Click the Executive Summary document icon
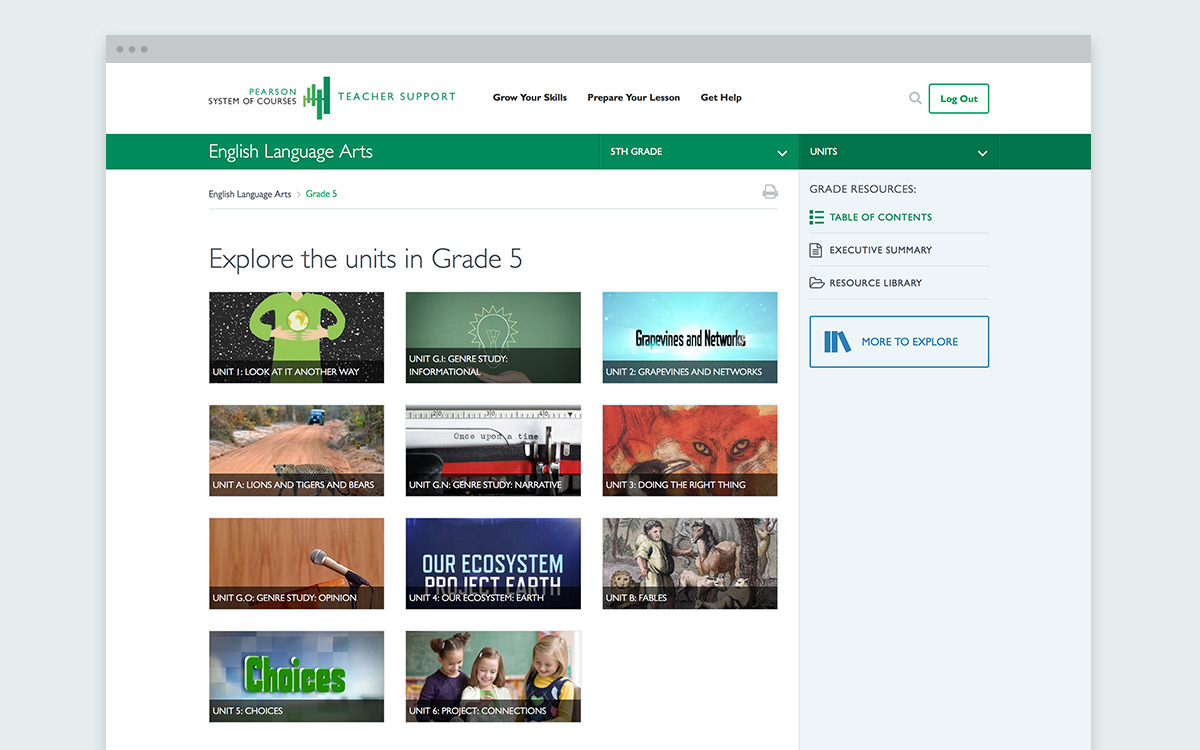The image size is (1200, 750). tap(817, 250)
